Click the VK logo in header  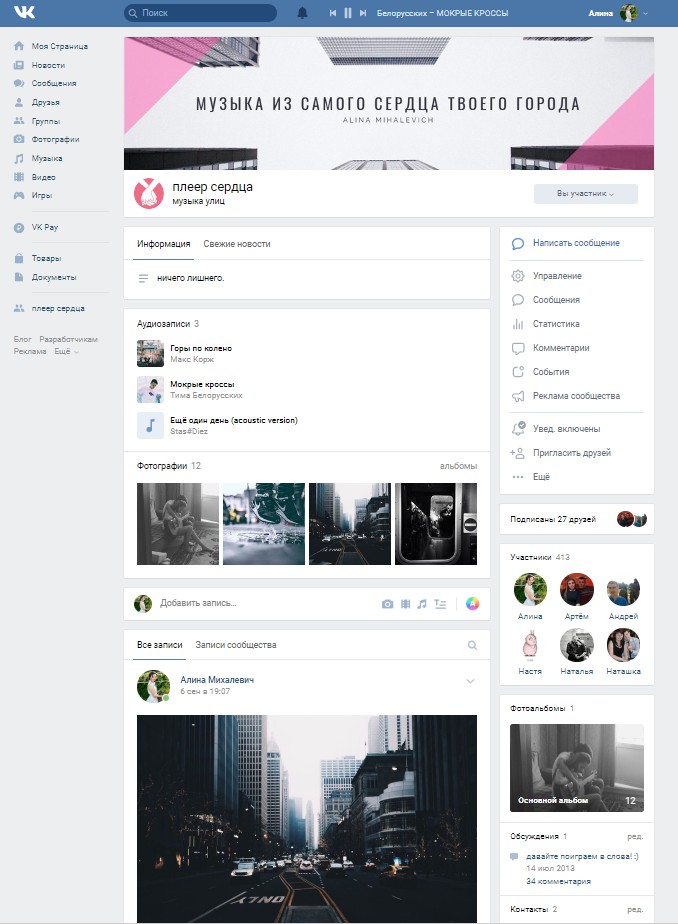[x=24, y=12]
